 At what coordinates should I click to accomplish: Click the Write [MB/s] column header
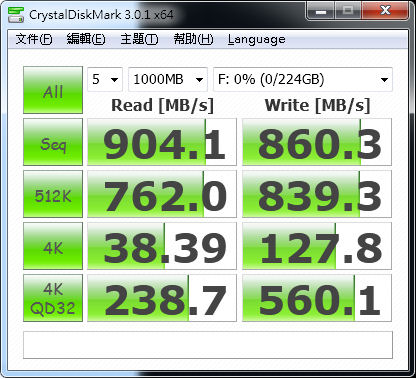(317, 105)
